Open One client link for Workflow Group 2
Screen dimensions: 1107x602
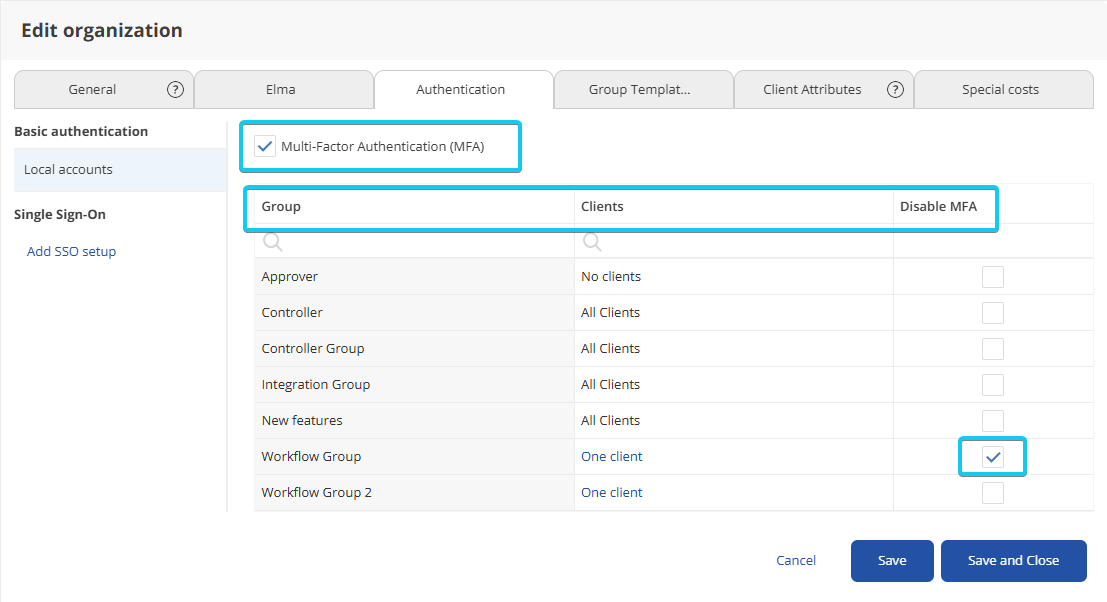pos(611,493)
